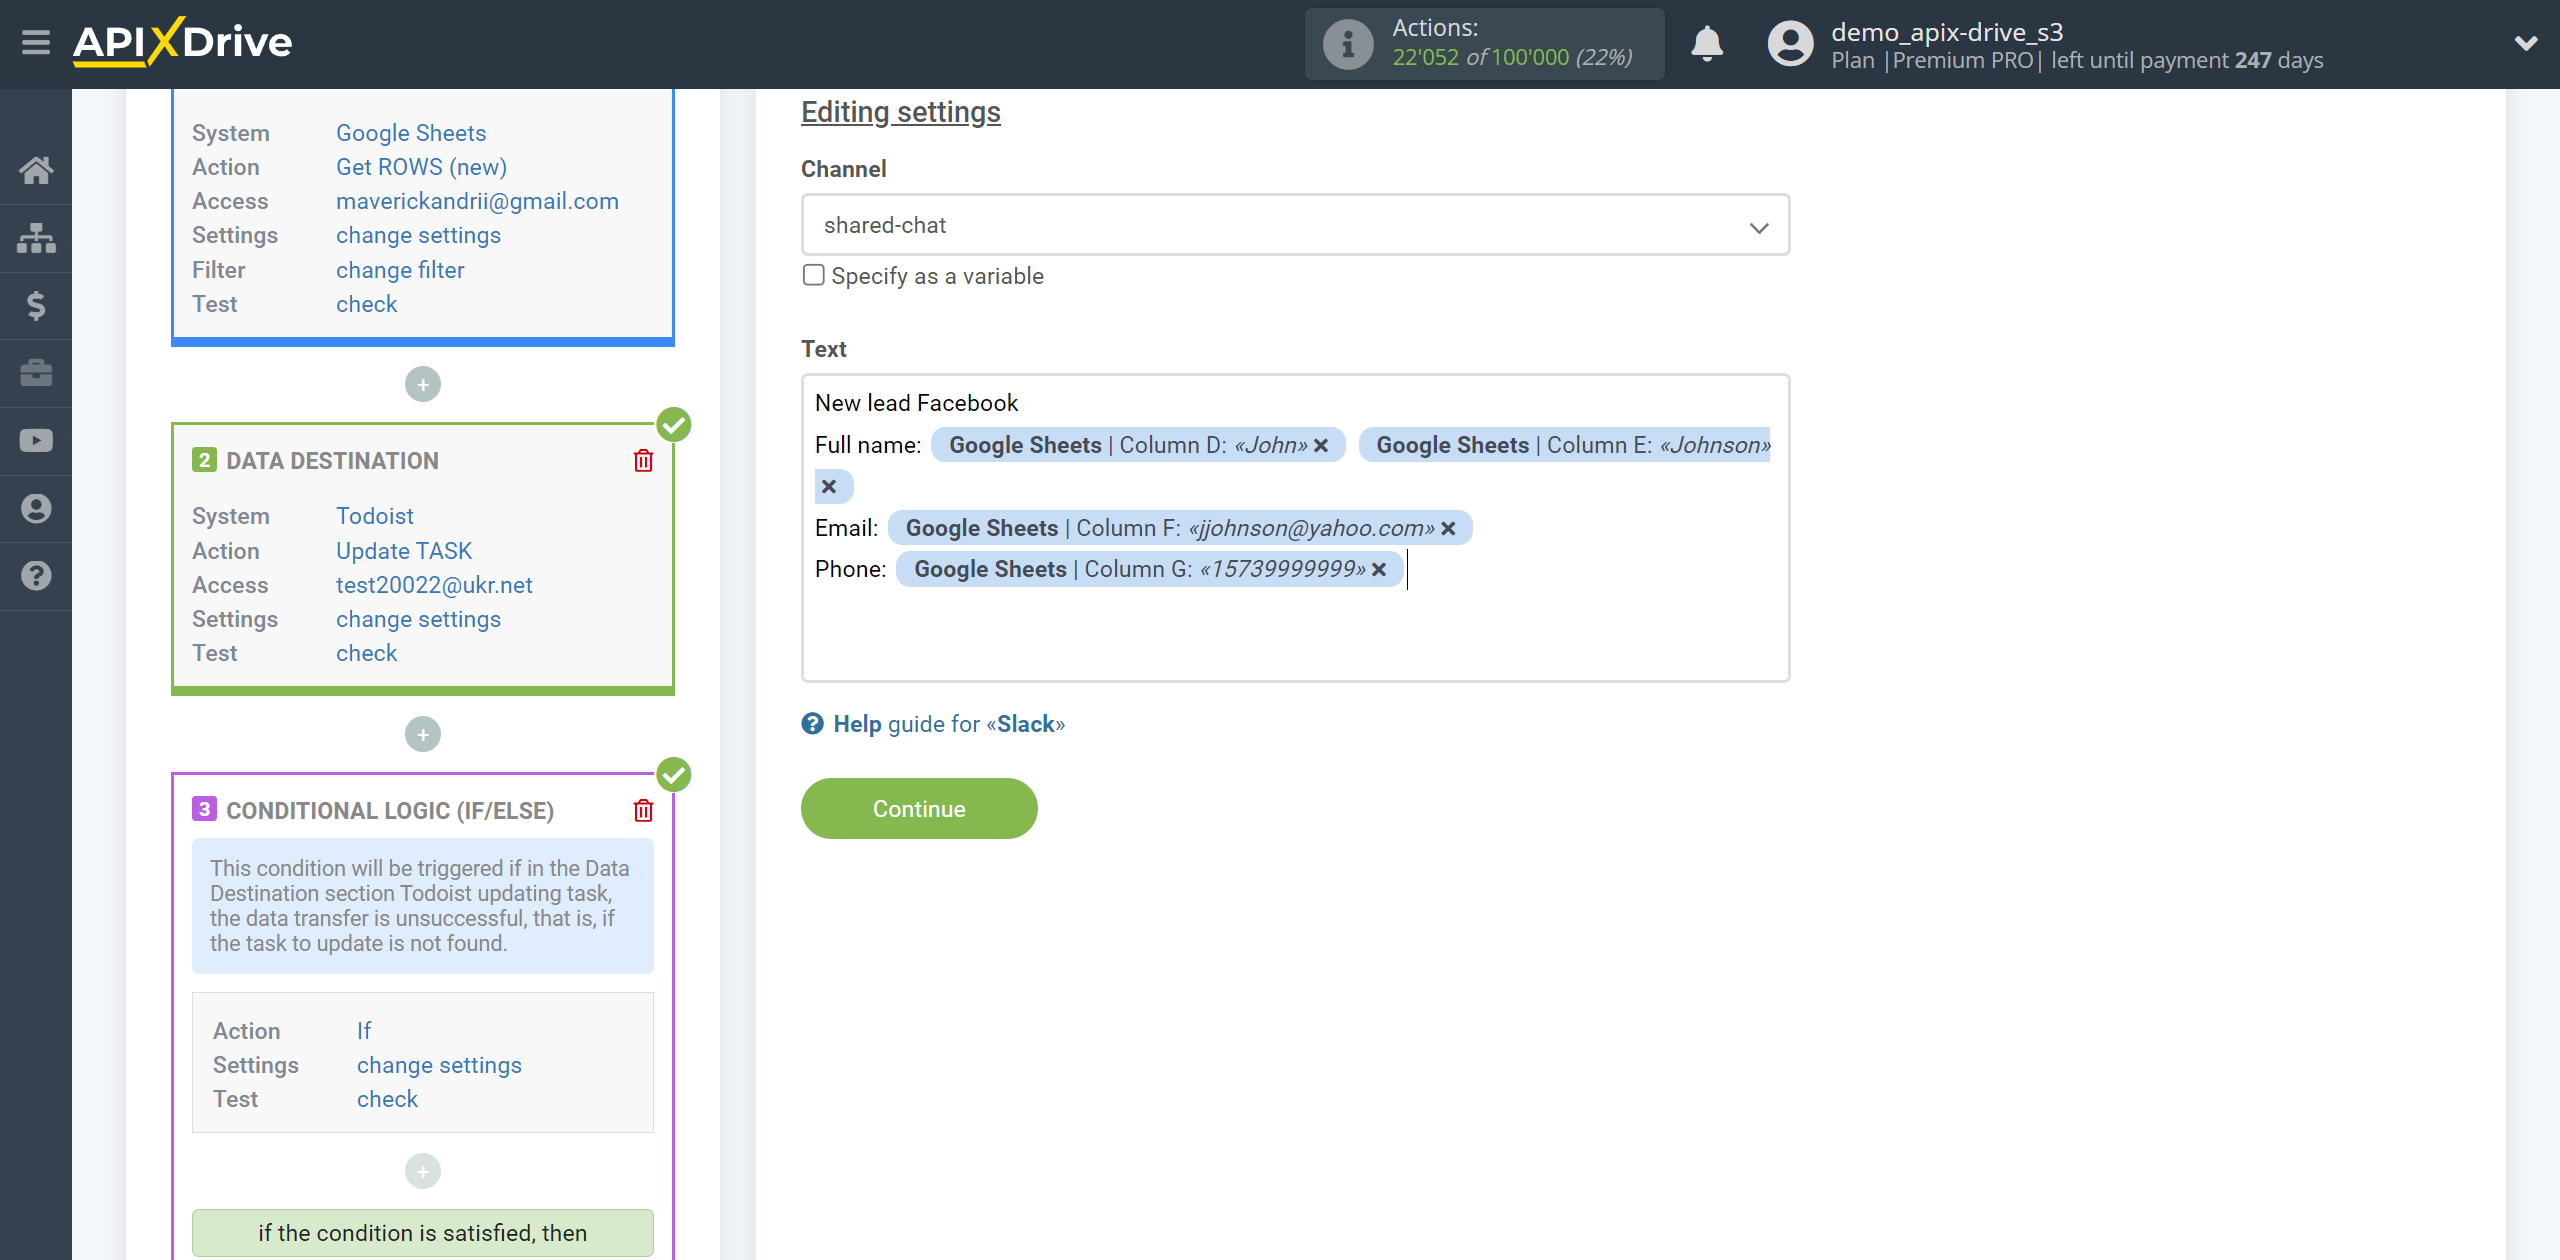The image size is (2560, 1260).
Task: Remove Column D John variable tag
Action: tap(1321, 445)
